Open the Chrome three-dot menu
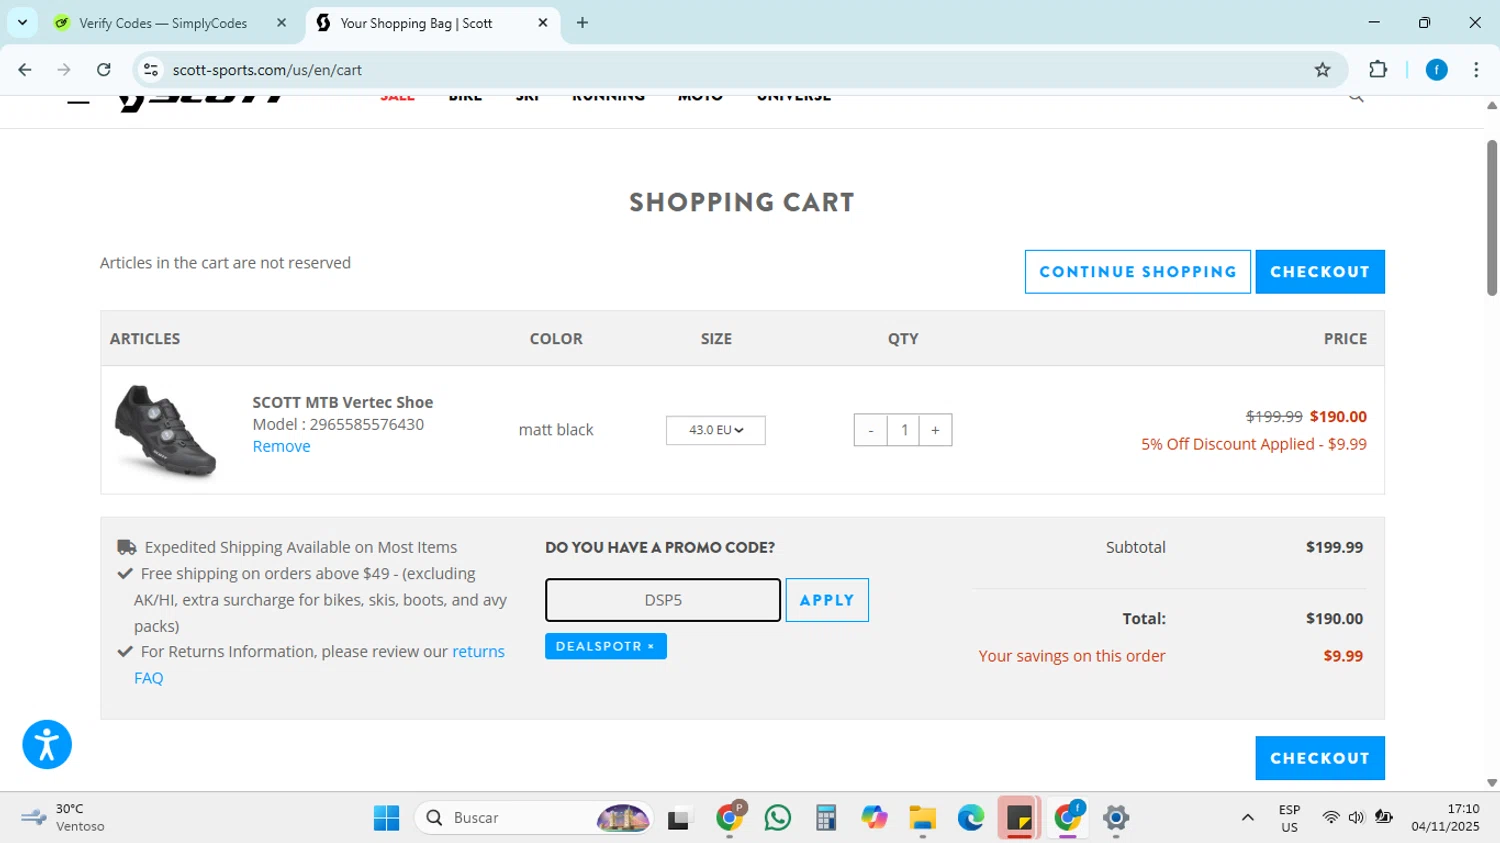Viewport: 1500px width, 843px height. click(x=1476, y=70)
